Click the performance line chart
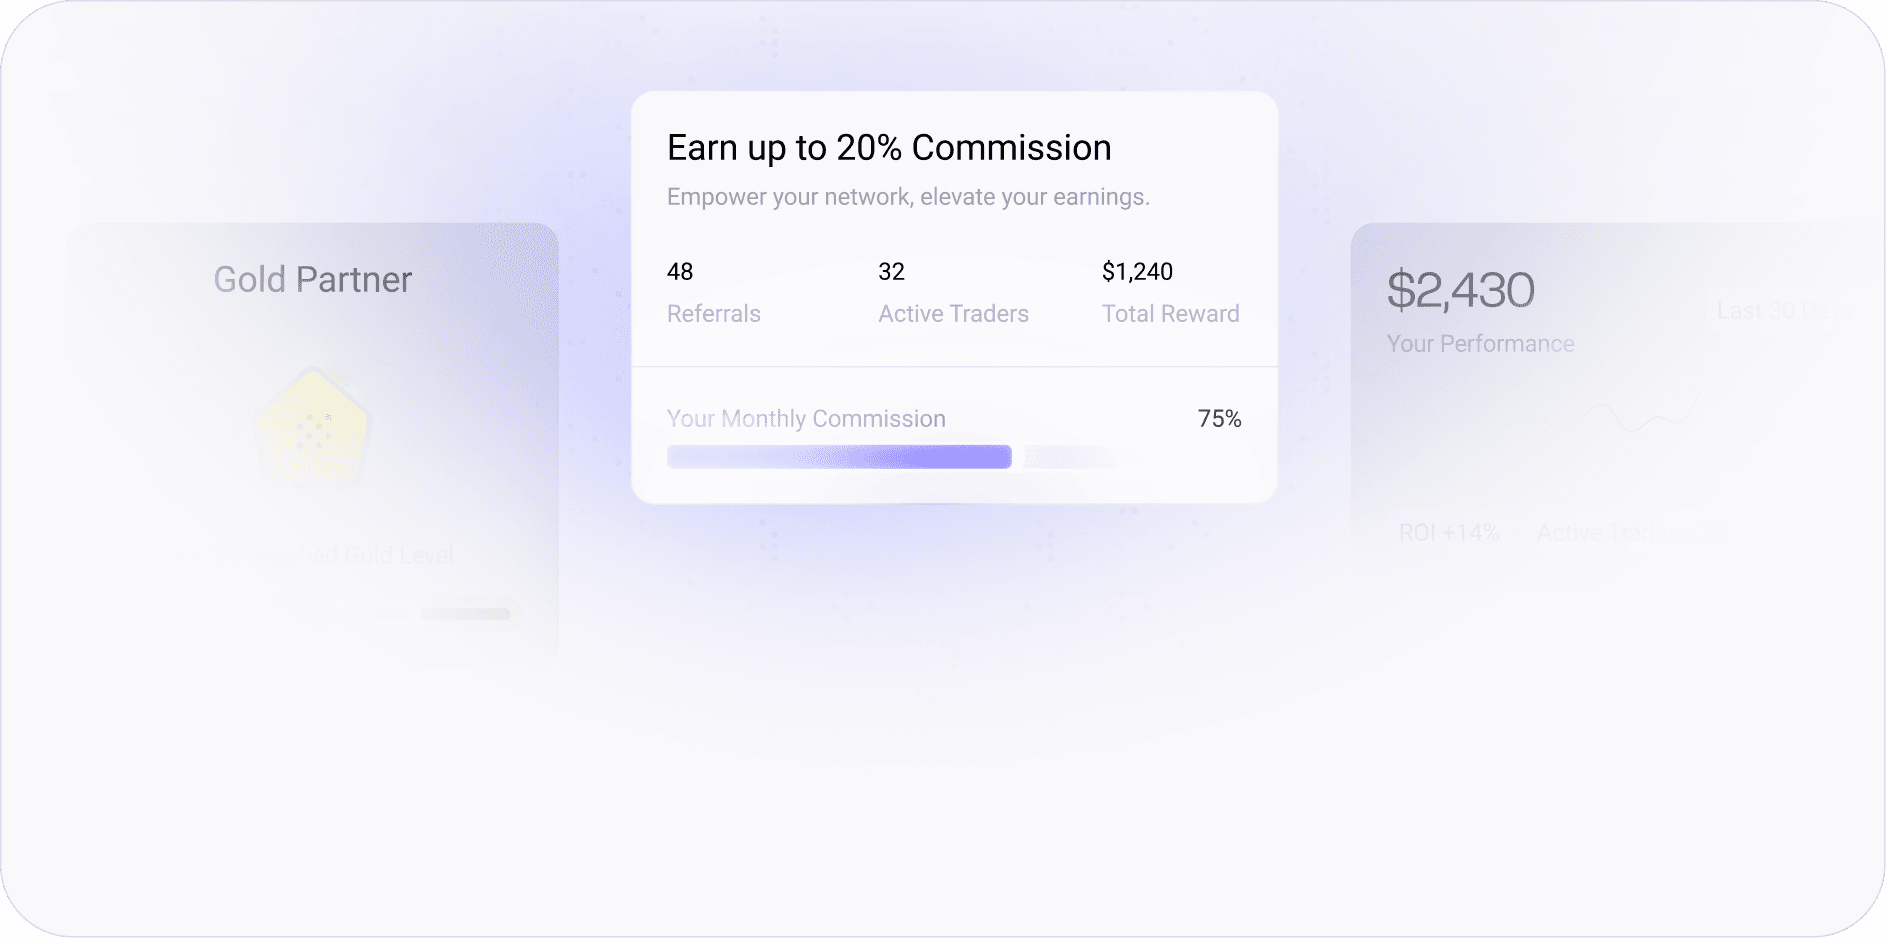Viewport: 1886px width, 938px height. [x=1632, y=414]
